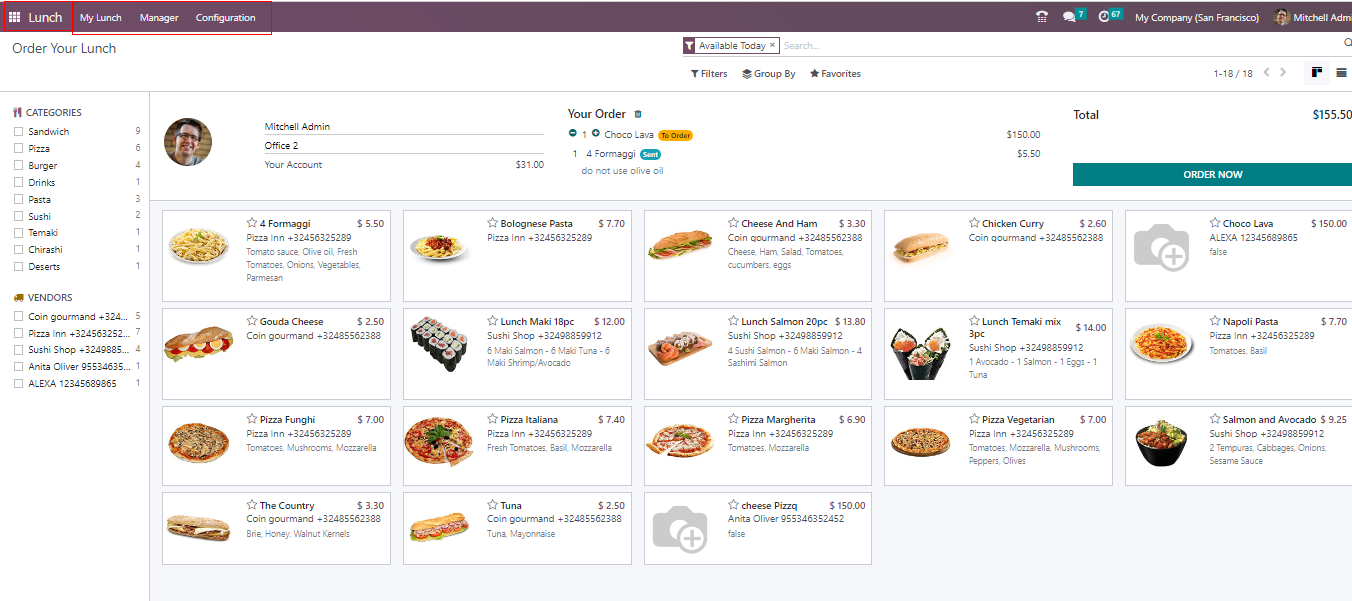Open the activities clock icon

click(x=1104, y=17)
